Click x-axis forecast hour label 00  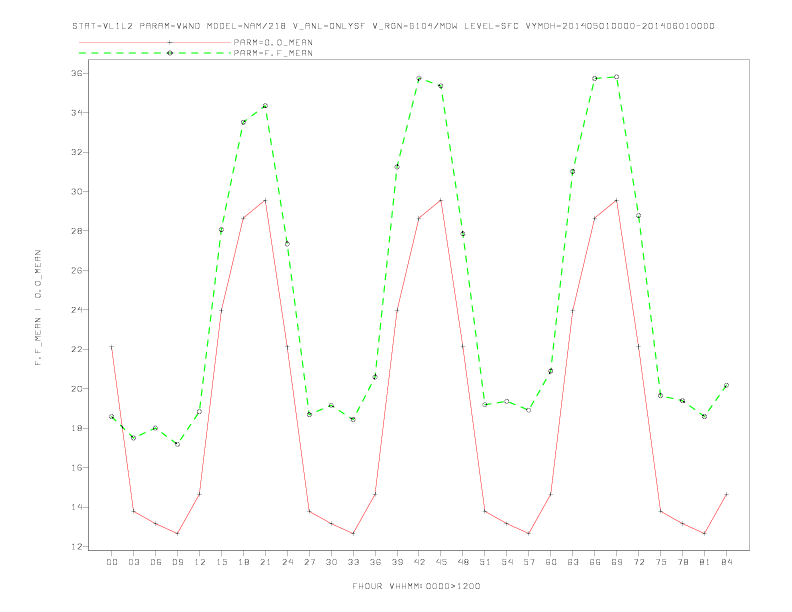pyautogui.click(x=112, y=562)
